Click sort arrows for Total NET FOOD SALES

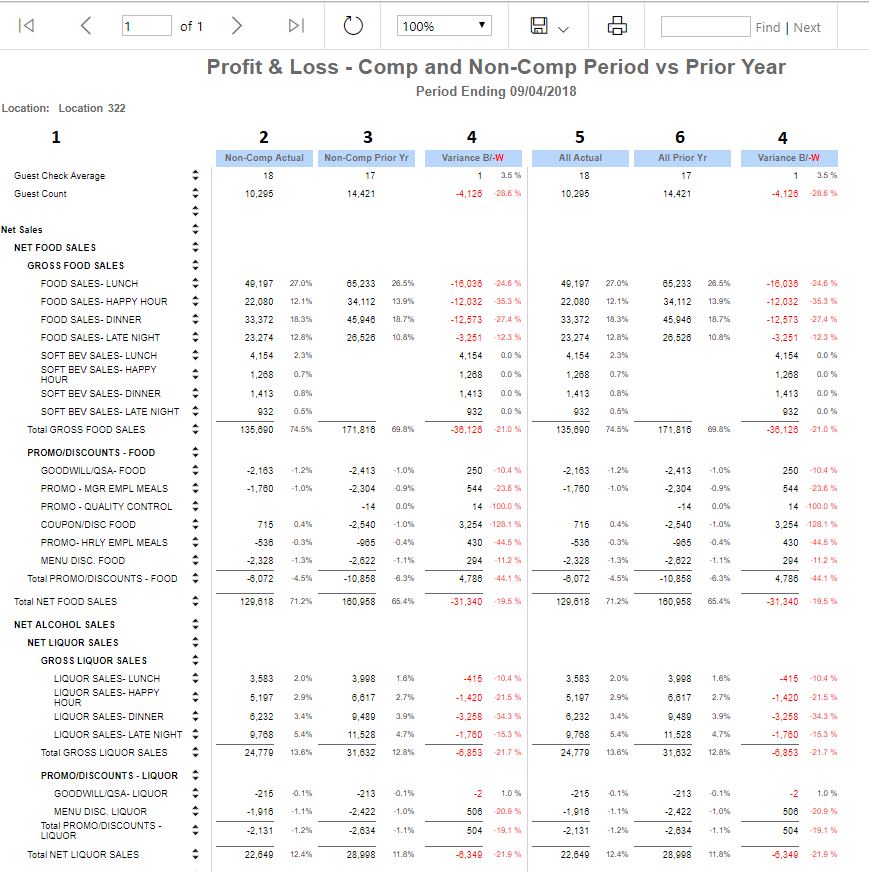pyautogui.click(x=195, y=601)
